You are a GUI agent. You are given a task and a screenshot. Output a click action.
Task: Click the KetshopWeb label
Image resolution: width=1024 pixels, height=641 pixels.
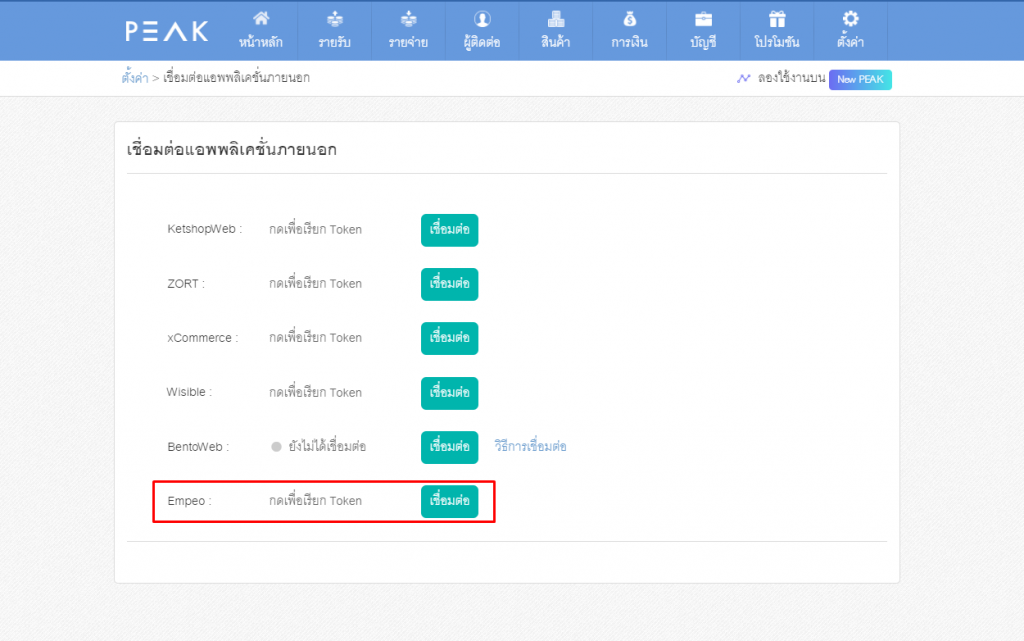(204, 229)
